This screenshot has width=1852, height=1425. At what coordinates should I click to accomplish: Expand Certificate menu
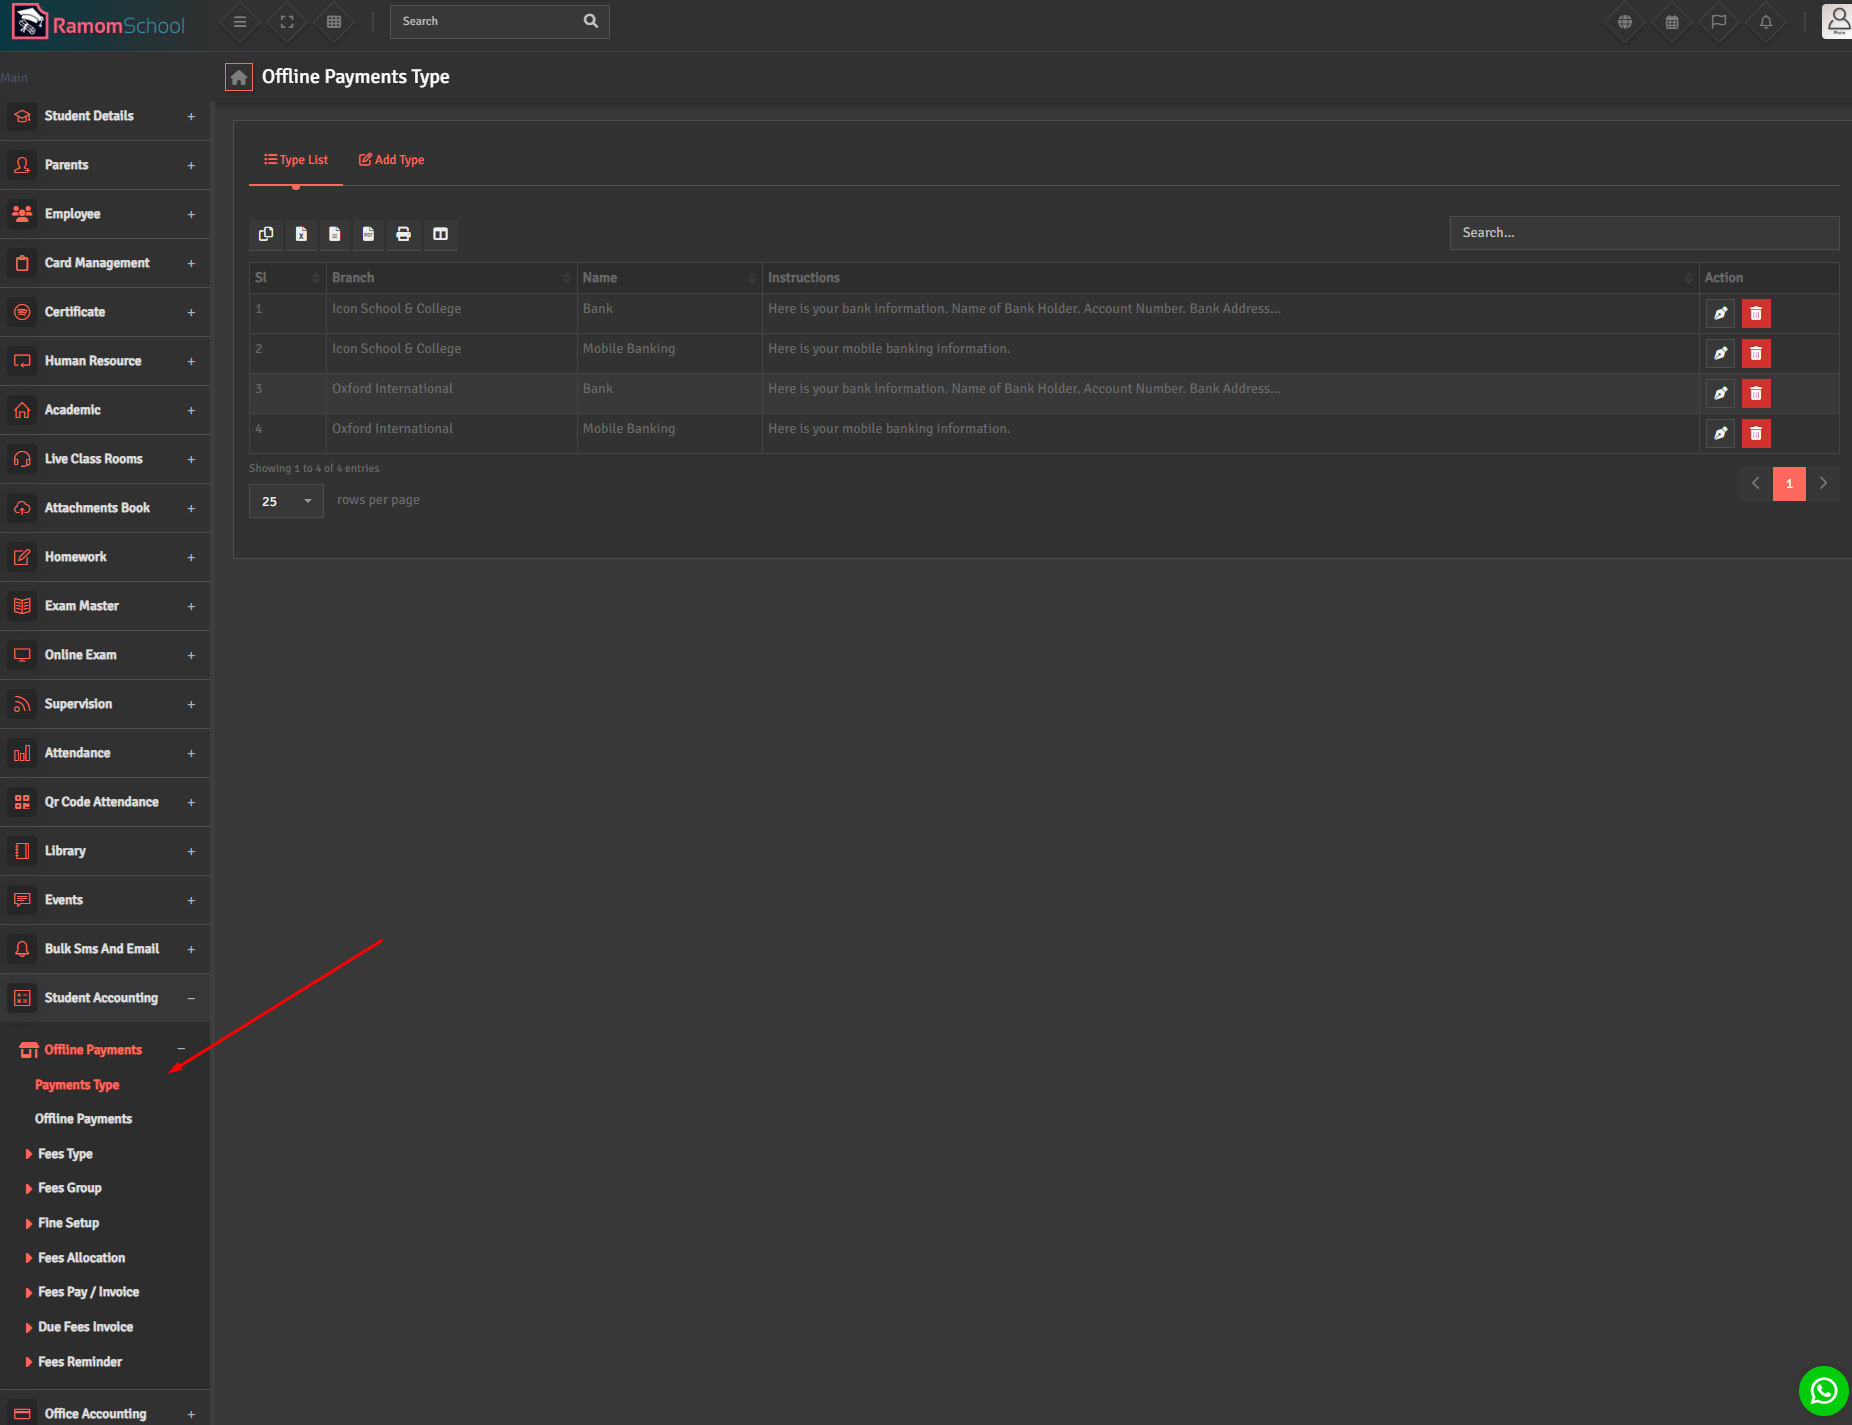pos(105,312)
